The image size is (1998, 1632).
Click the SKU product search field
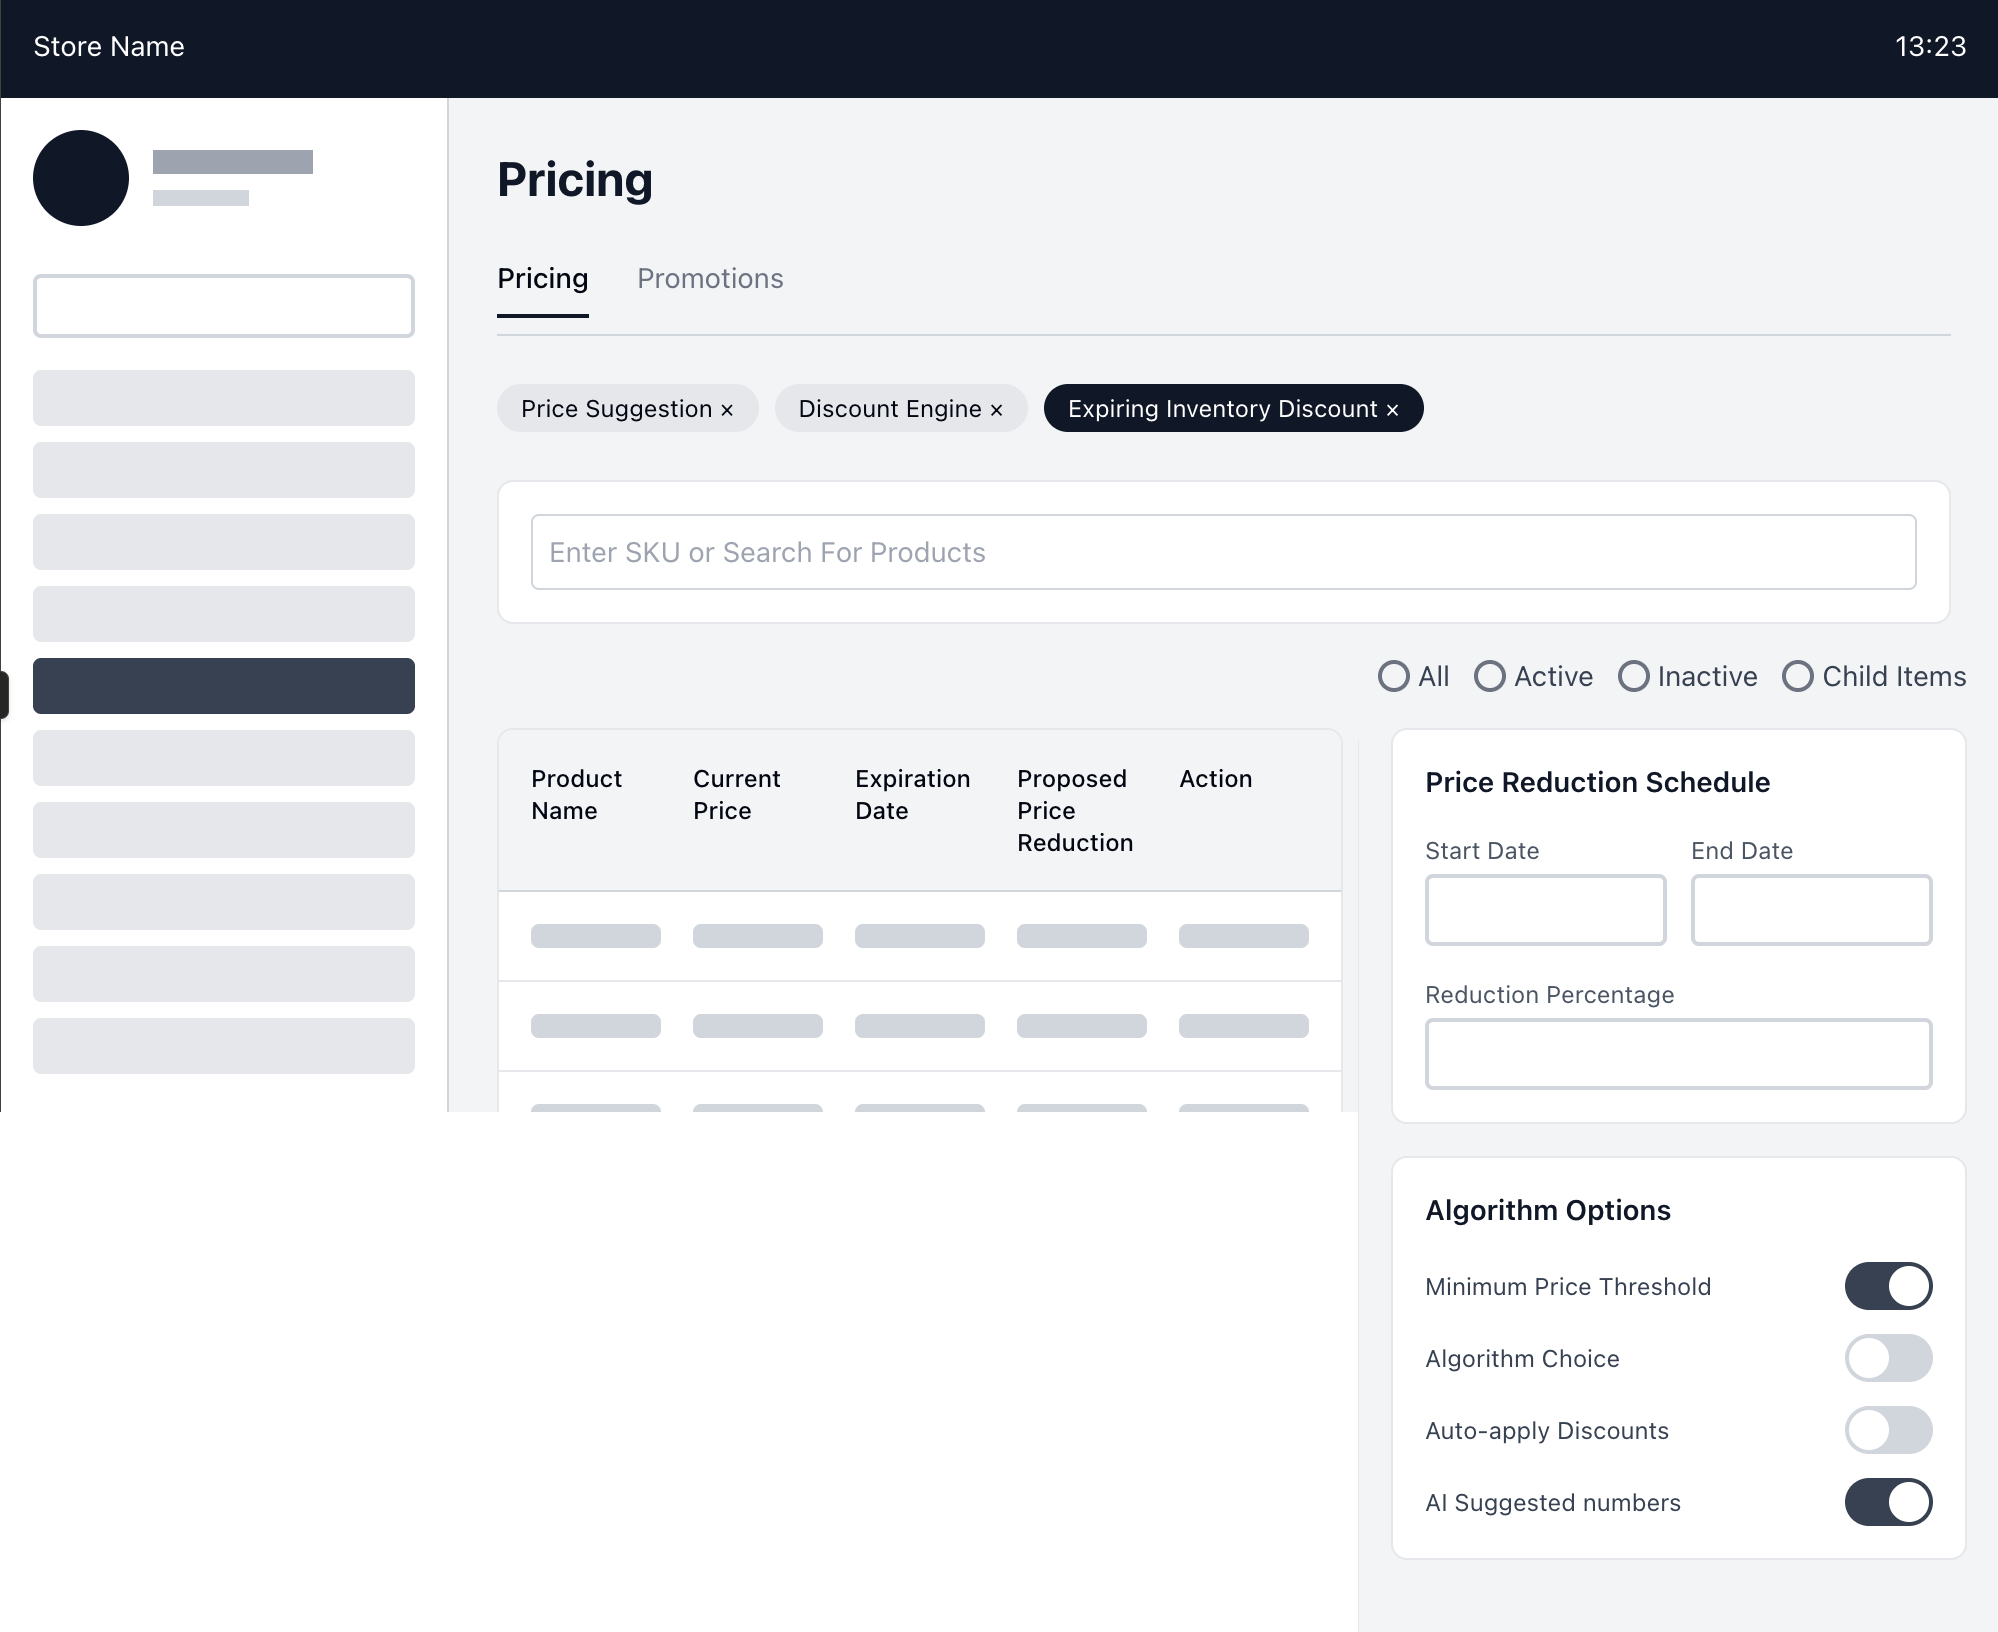[1223, 552]
